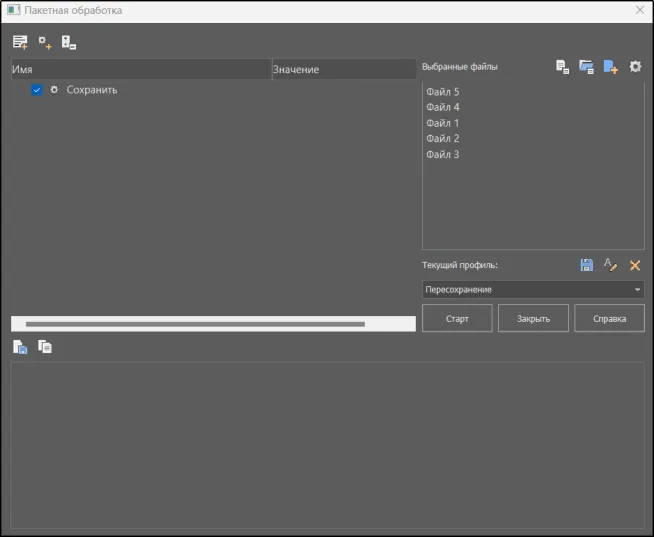Image resolution: width=654 pixels, height=537 pixels.
Task: Click the add operation gear-plus icon
Action: coord(44,42)
